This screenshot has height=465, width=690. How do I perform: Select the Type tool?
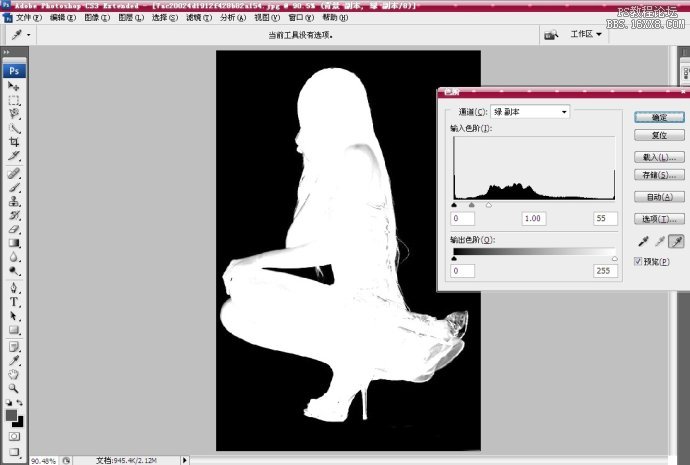(x=14, y=302)
